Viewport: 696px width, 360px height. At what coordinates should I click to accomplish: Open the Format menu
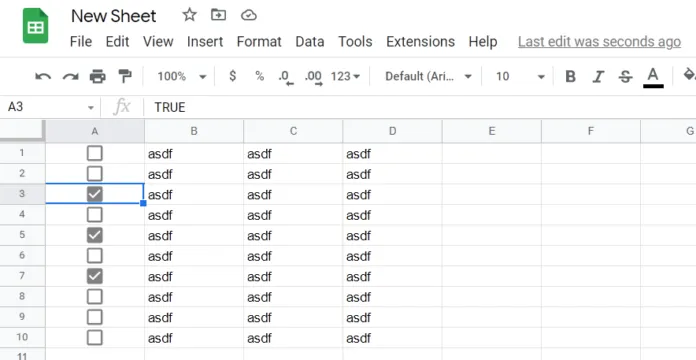tap(259, 42)
